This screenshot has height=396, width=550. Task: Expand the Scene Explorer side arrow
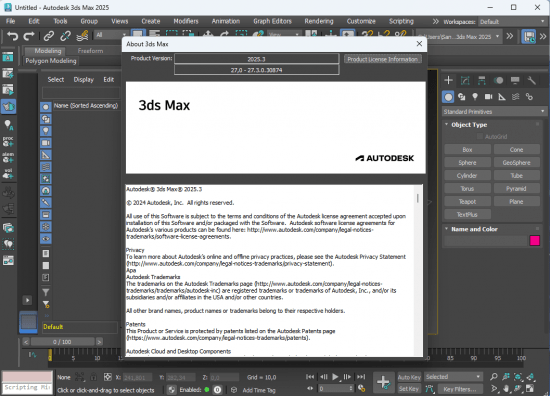(x=27, y=300)
